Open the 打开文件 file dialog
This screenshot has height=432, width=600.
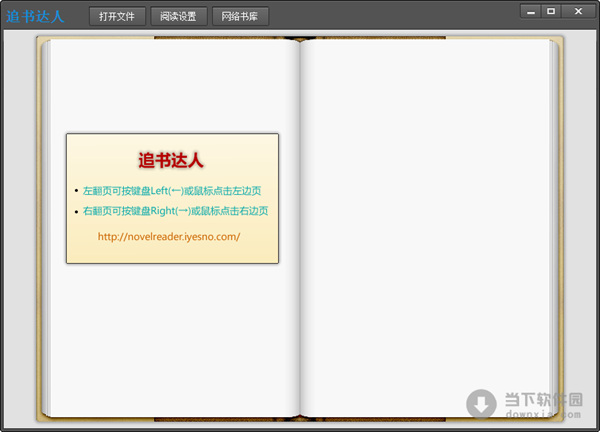[117, 16]
